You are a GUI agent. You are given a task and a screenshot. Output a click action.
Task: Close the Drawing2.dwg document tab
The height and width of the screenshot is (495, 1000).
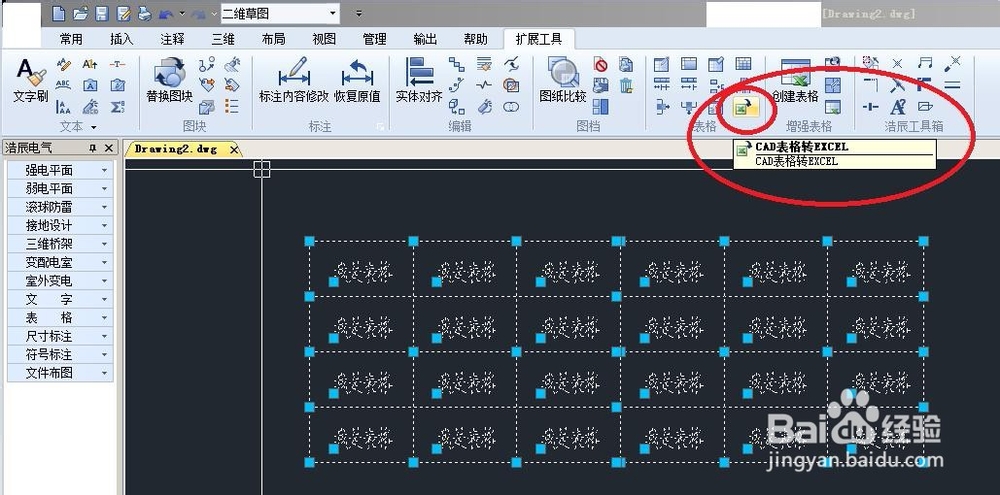pyautogui.click(x=234, y=149)
